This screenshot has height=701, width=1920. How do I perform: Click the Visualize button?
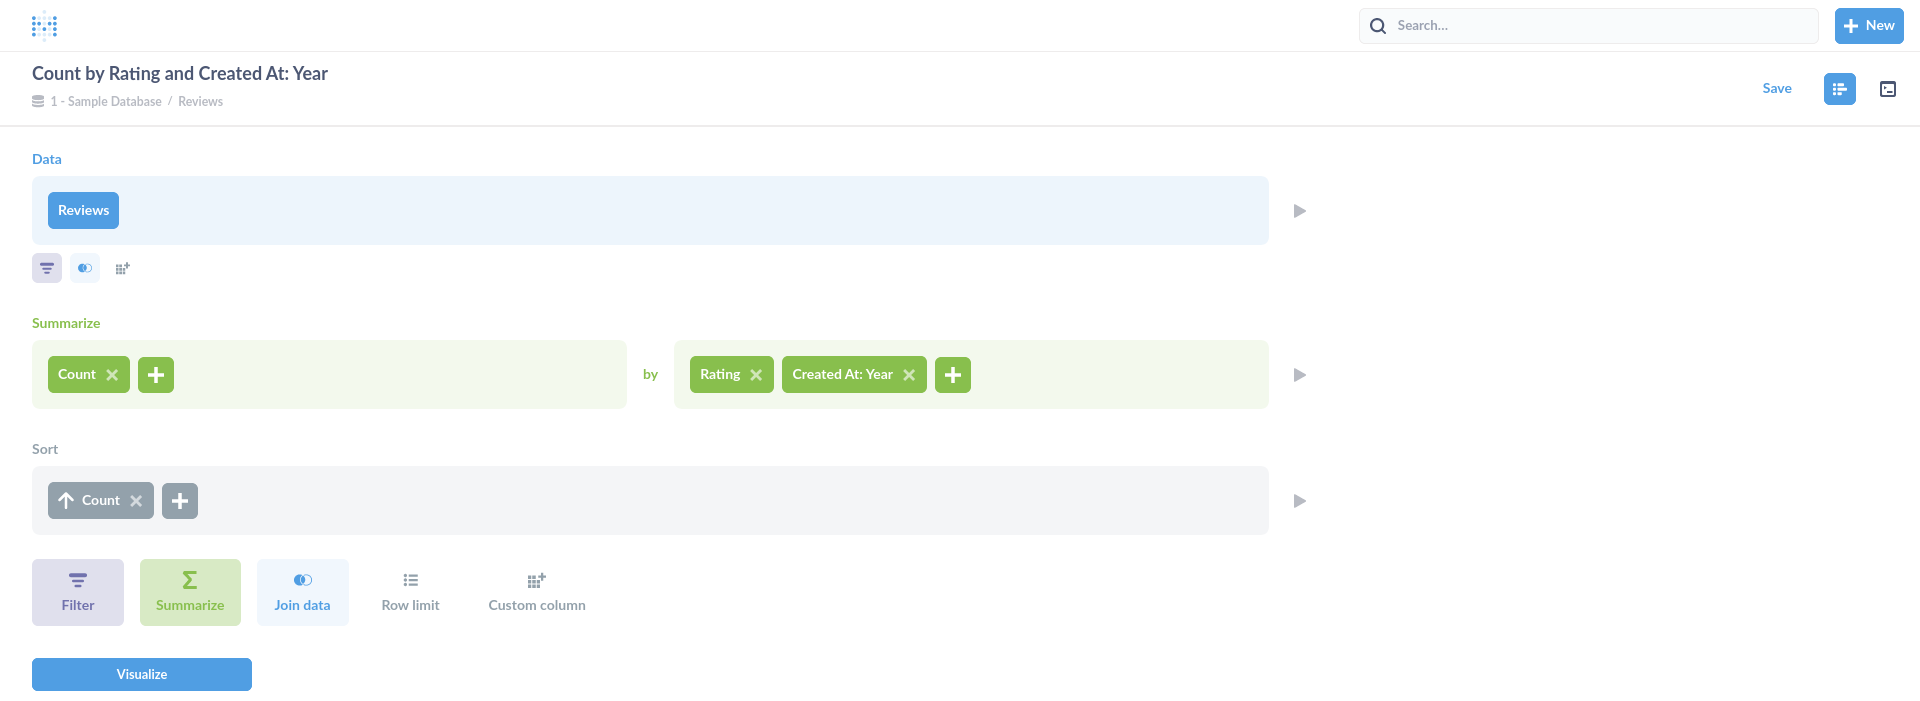pyautogui.click(x=141, y=674)
